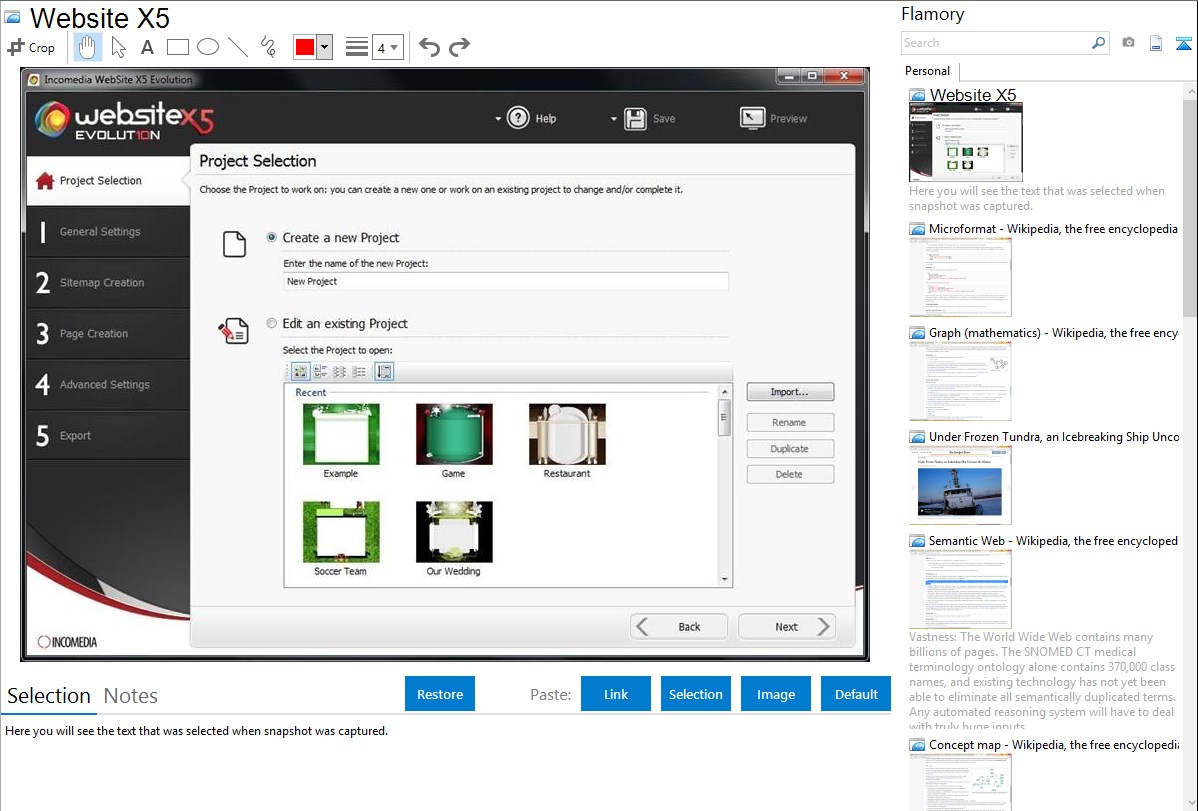Click the Rename button
Screen dimensions: 1198x811
click(x=790, y=423)
